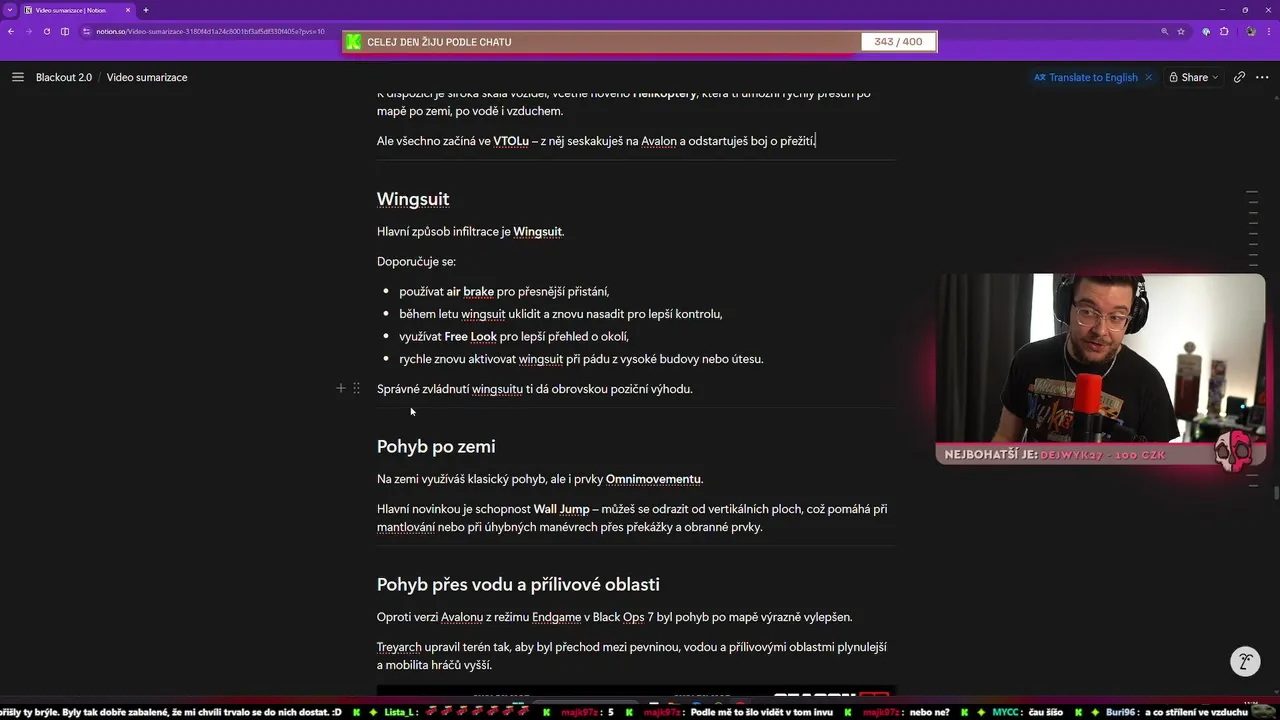
Task: Click the underlined Treyarch word
Action: coord(399,647)
